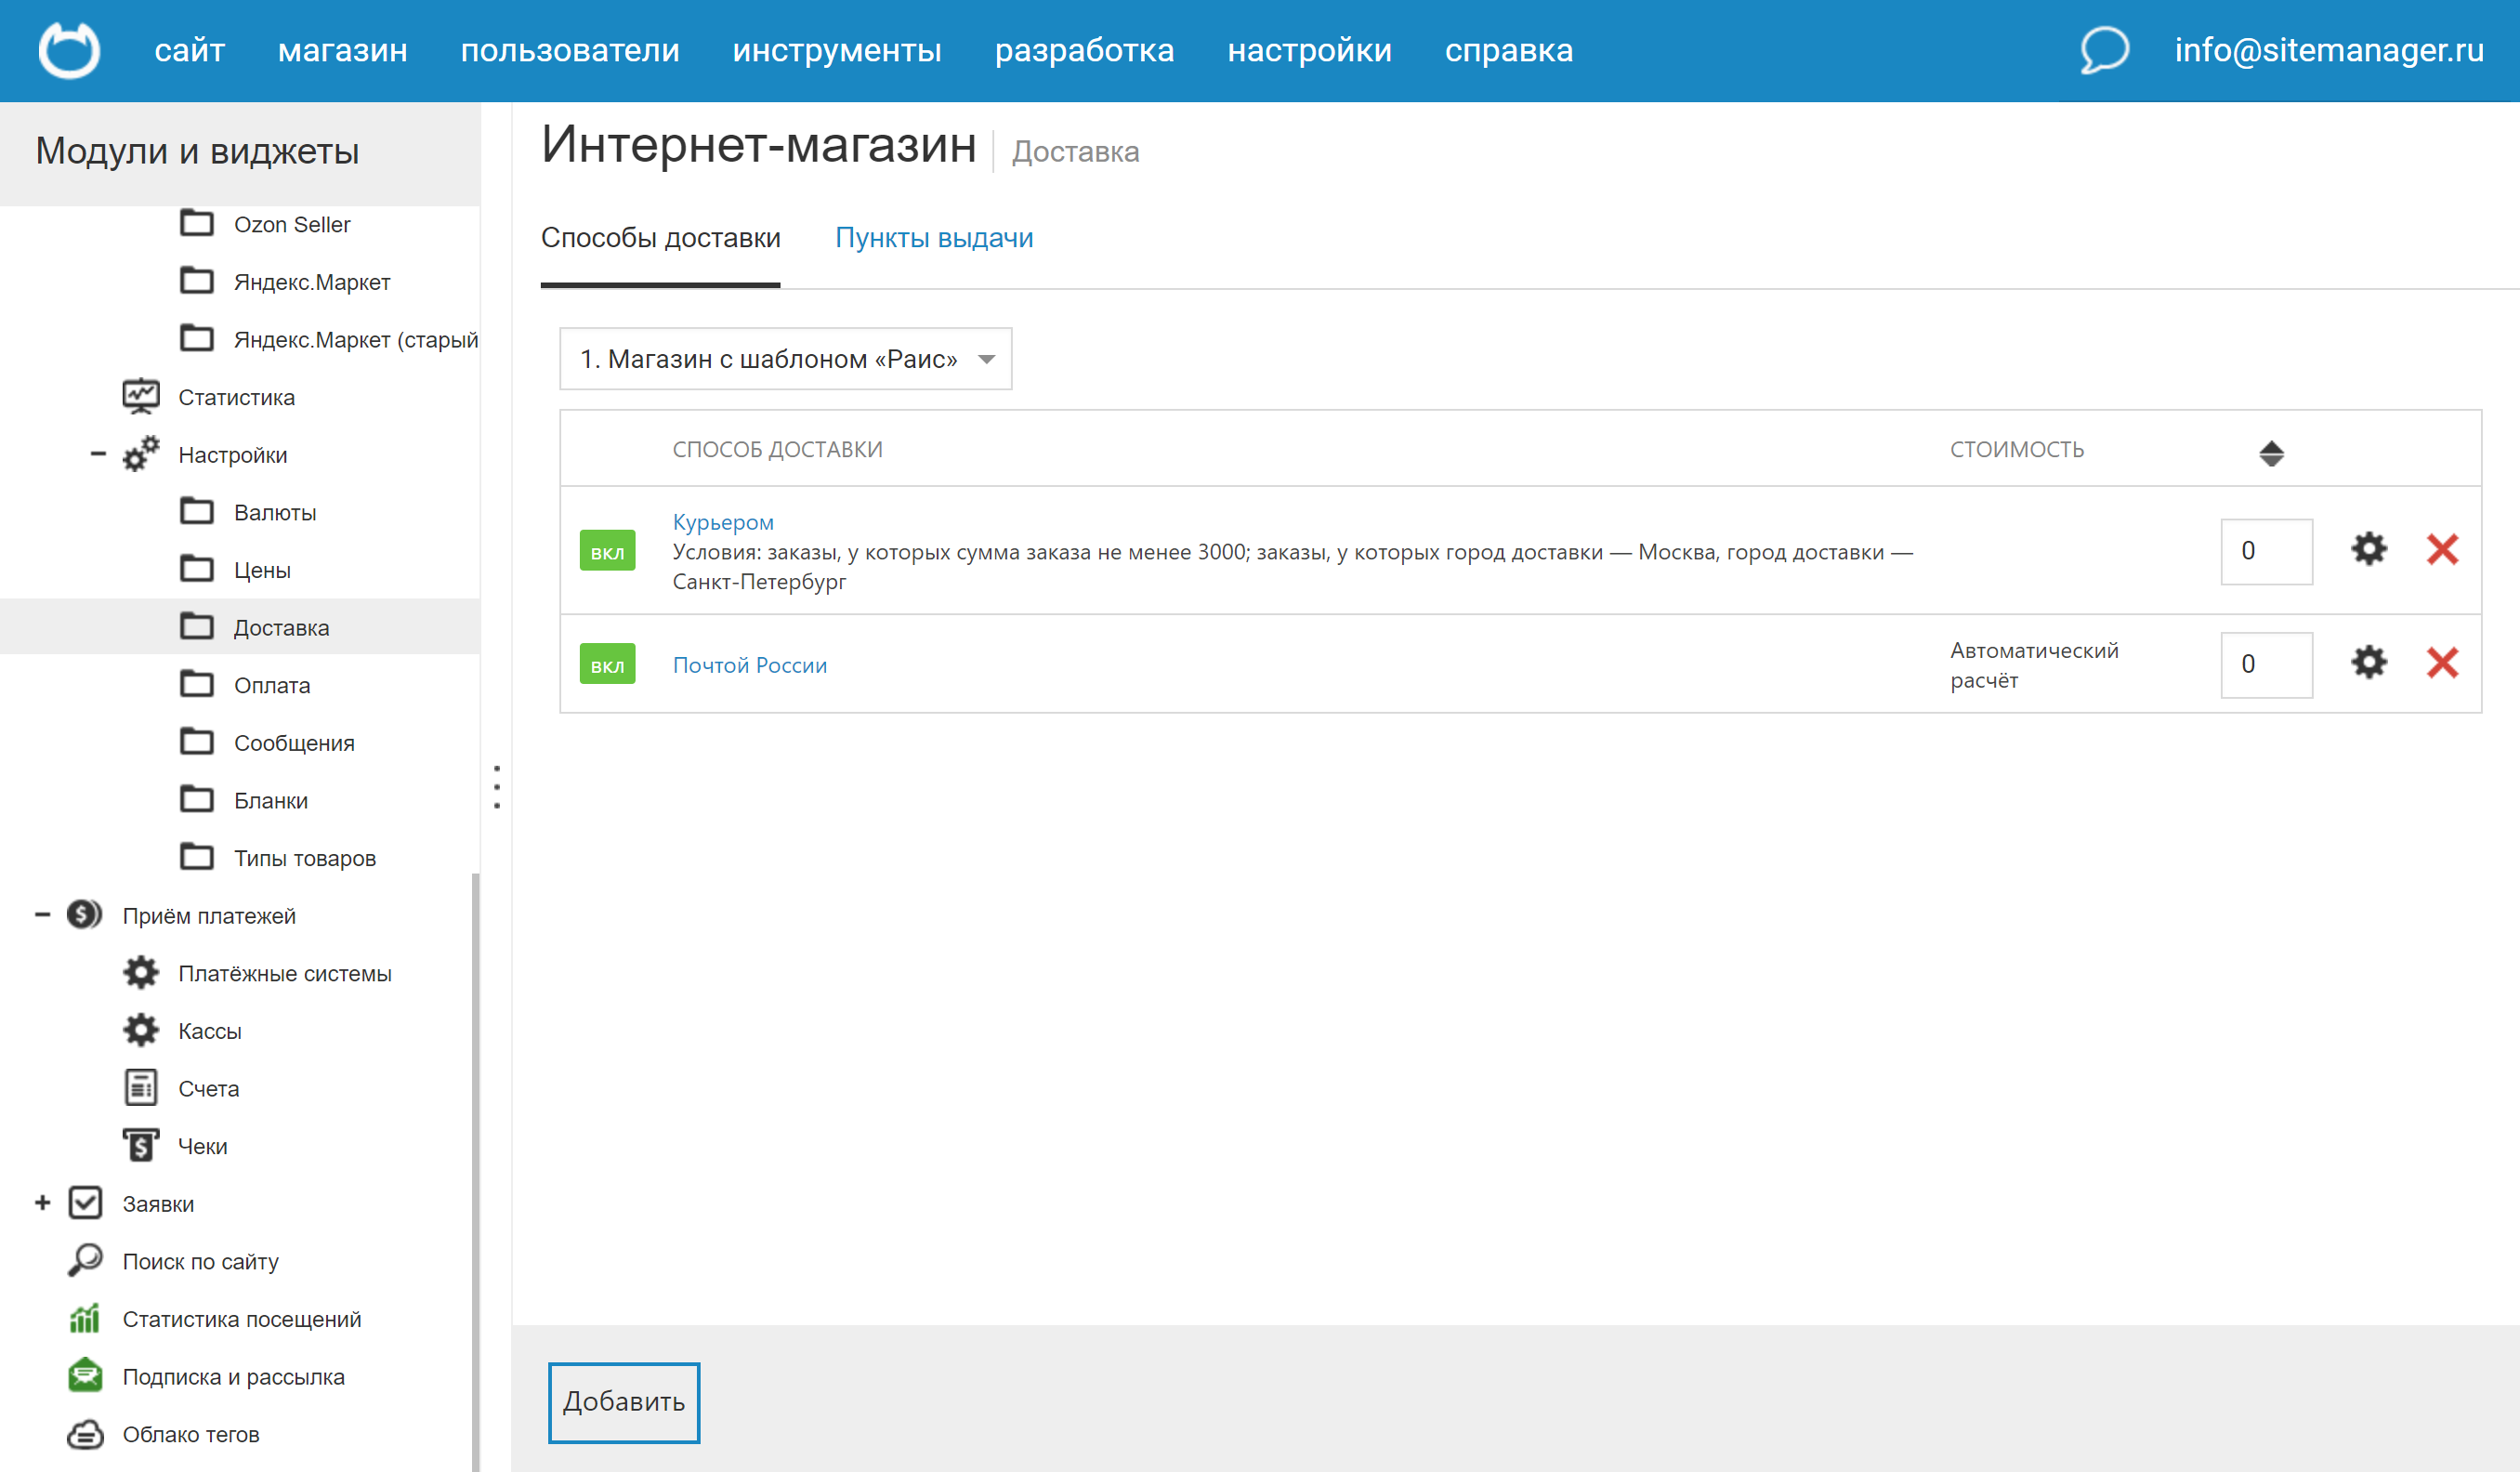Viewport: 2520px width, 1472px height.
Task: Click the cost input field for Курьером
Action: click(x=2266, y=550)
